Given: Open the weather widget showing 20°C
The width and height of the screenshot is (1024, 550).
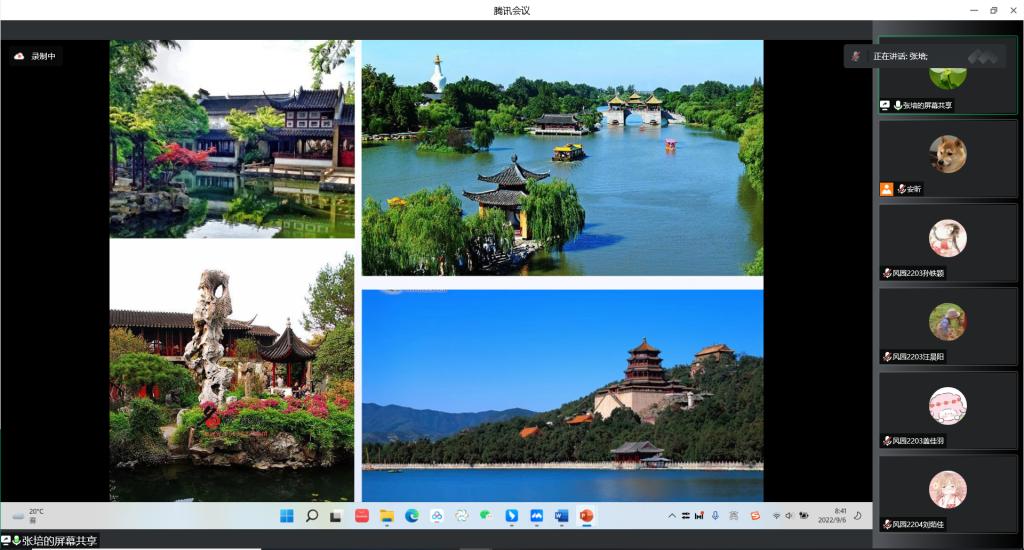Looking at the screenshot, I should point(28,516).
